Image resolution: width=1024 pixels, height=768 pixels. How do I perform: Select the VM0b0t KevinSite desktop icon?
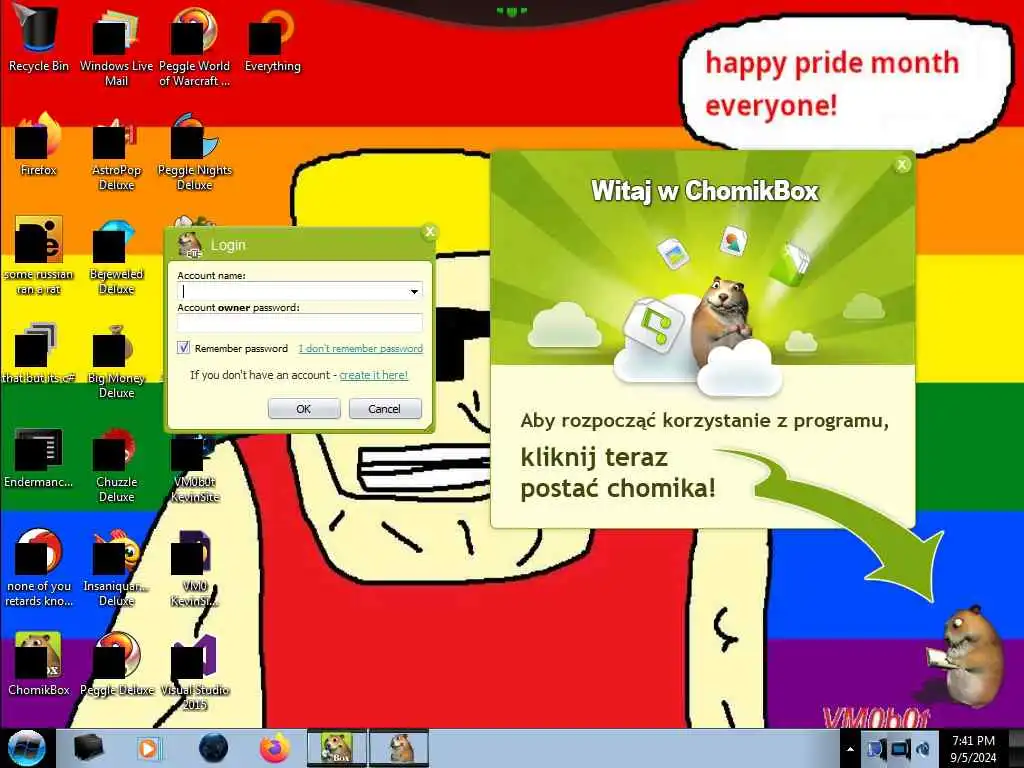[195, 469]
